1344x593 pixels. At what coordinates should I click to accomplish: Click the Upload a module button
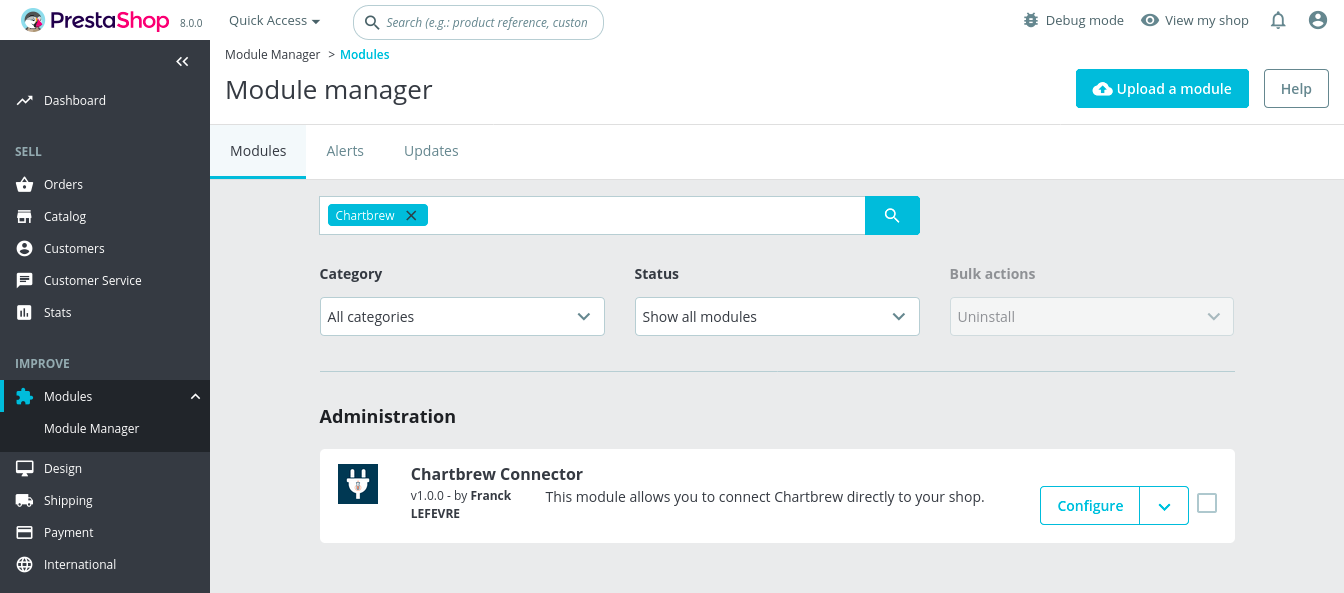point(1162,89)
